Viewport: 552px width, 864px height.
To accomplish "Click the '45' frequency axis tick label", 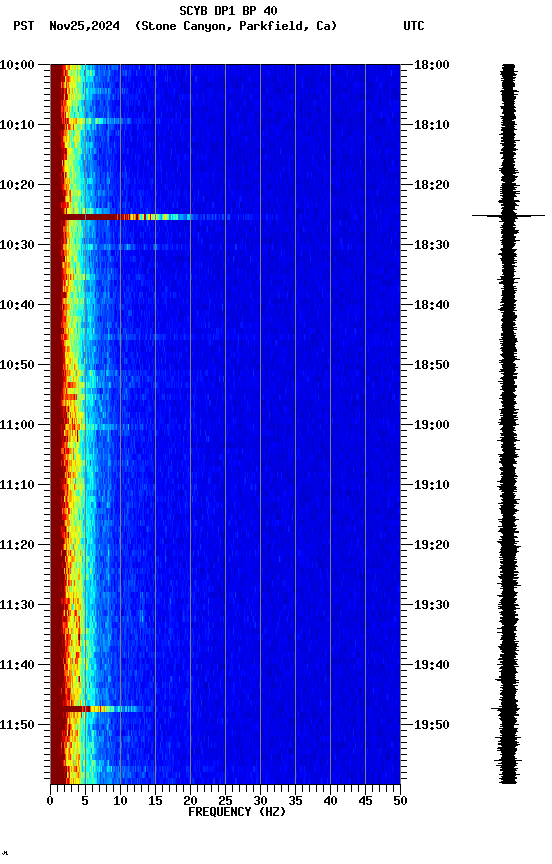I will [x=365, y=801].
